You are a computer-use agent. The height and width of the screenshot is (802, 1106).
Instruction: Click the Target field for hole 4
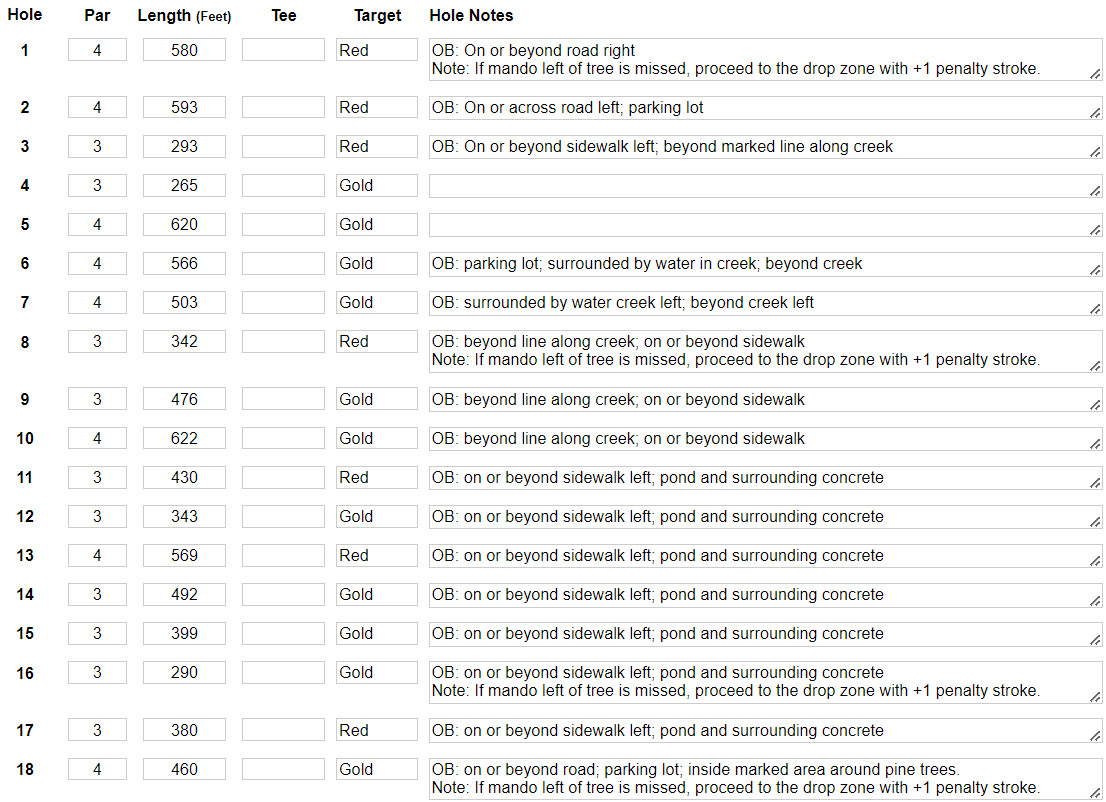pyautogui.click(x=376, y=185)
